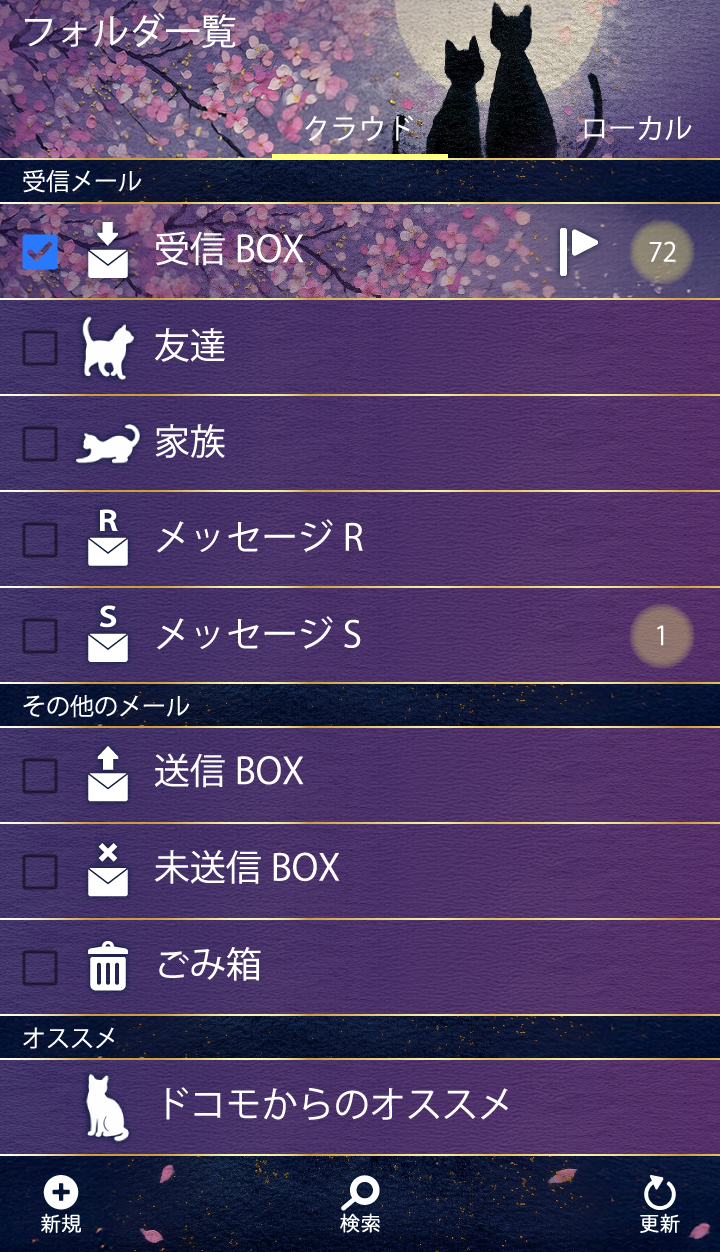Viewport: 720px width, 1252px height.
Task: Tap the 新規 new mail button
Action: click(x=61, y=1204)
